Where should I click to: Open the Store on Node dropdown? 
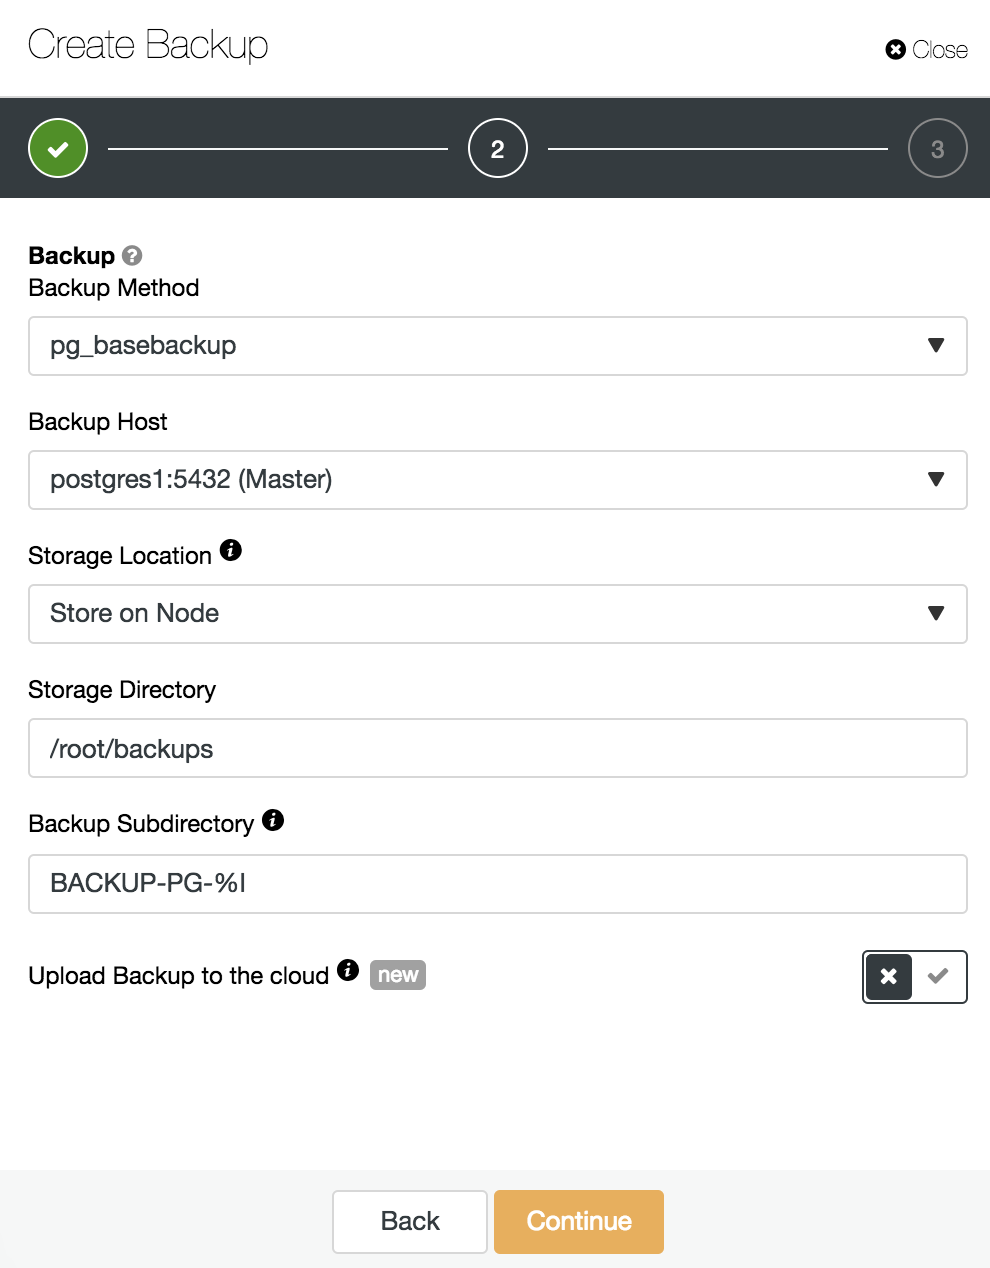(x=498, y=614)
